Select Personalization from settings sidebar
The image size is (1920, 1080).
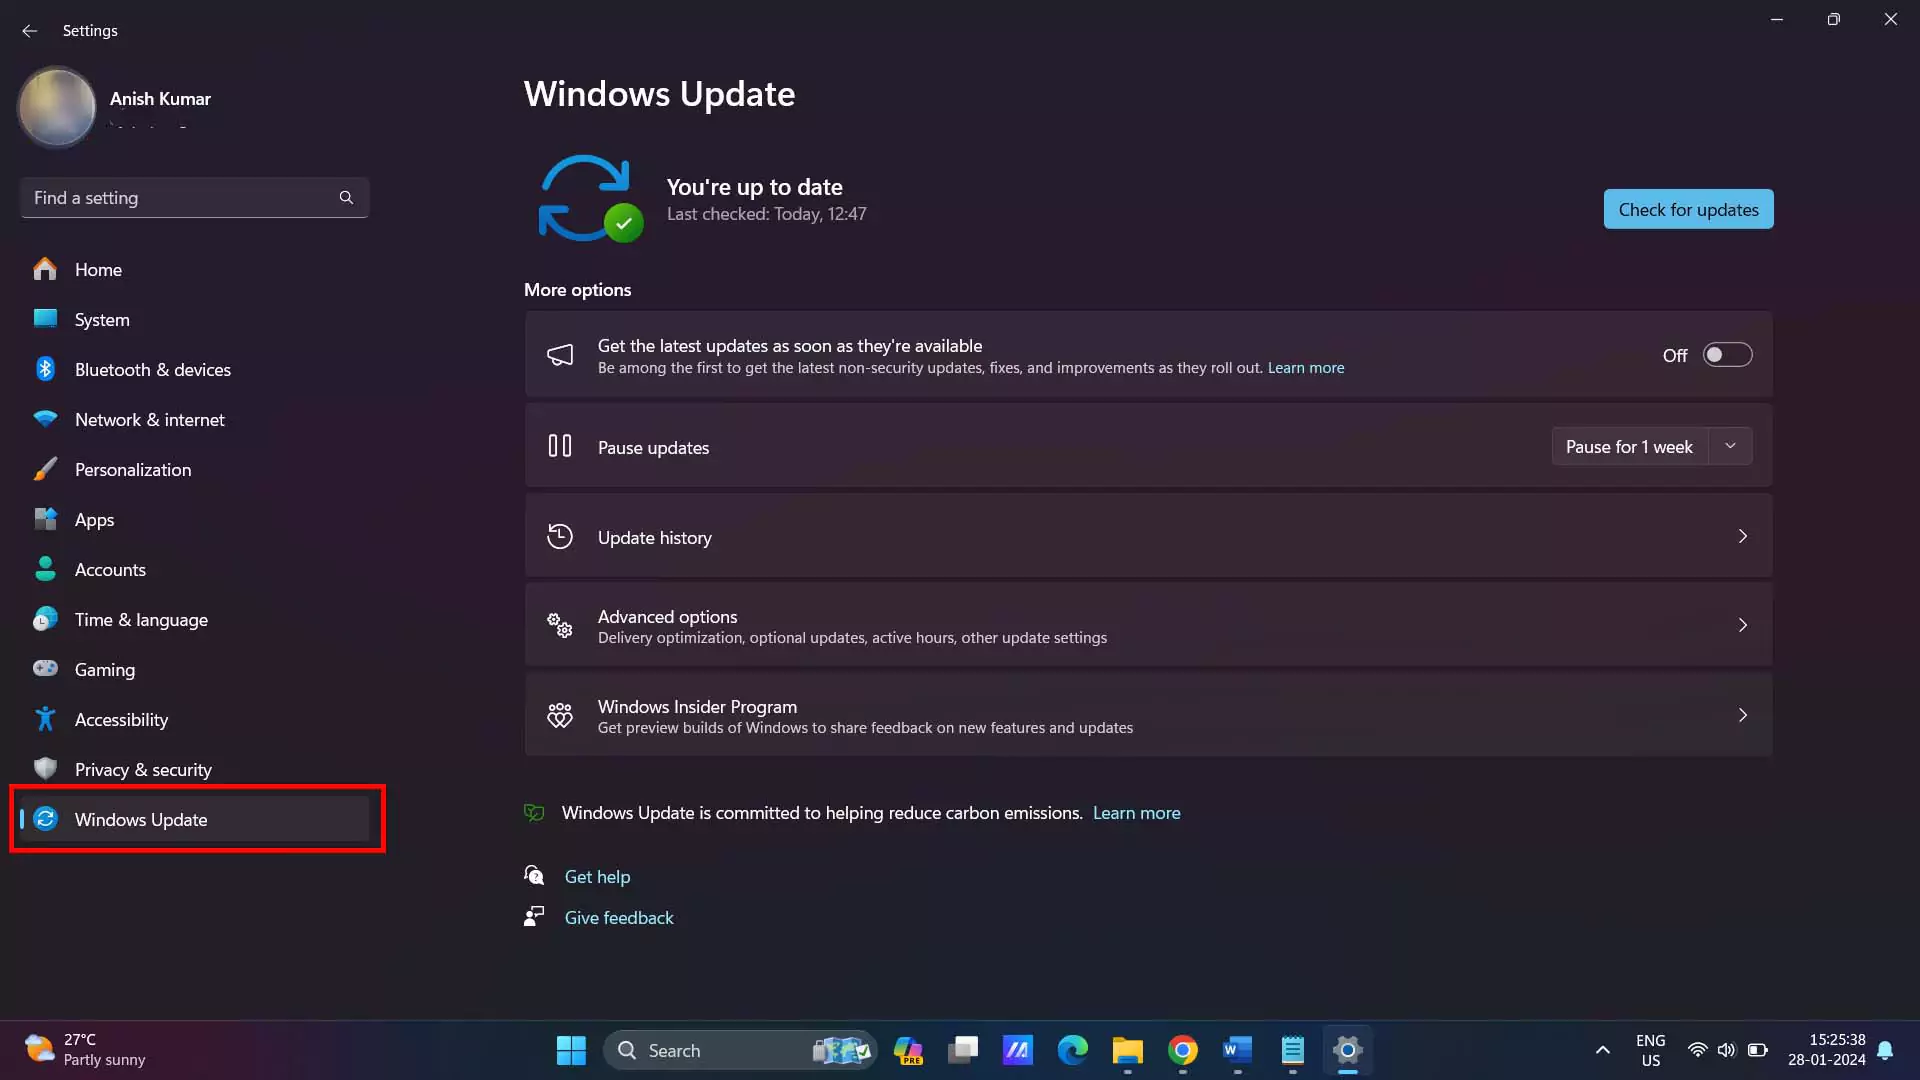132,468
